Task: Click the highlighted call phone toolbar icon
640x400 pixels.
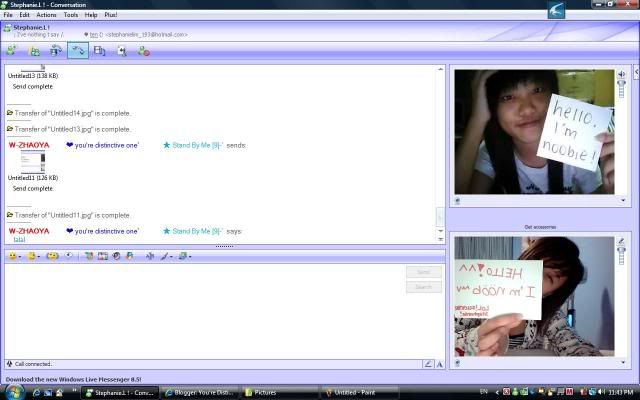Action: (x=78, y=51)
